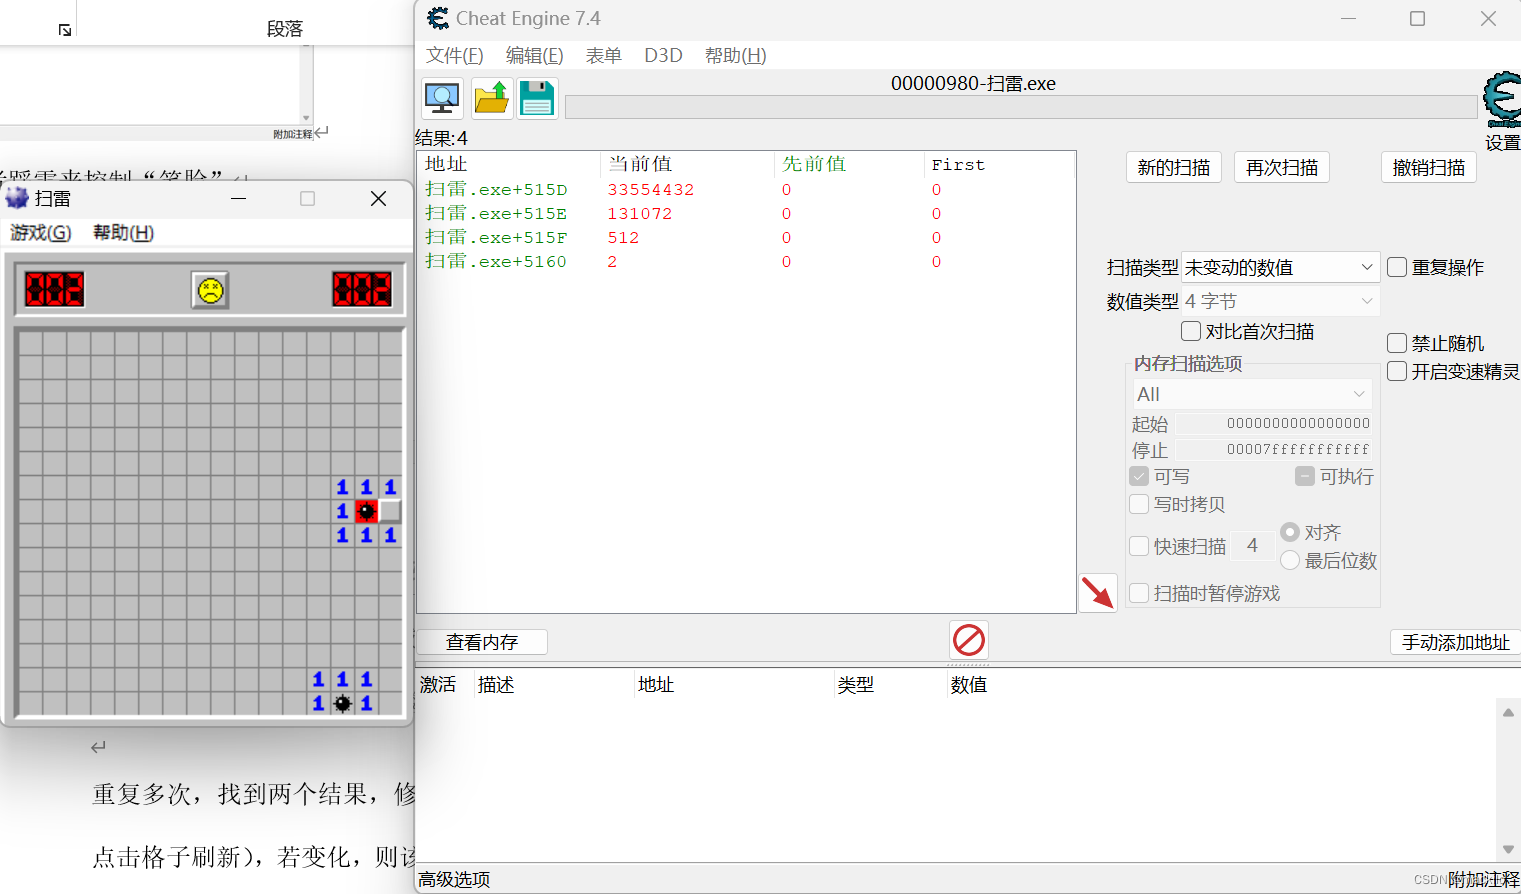Click 再次扫描 button
The height and width of the screenshot is (894, 1521).
click(1282, 167)
